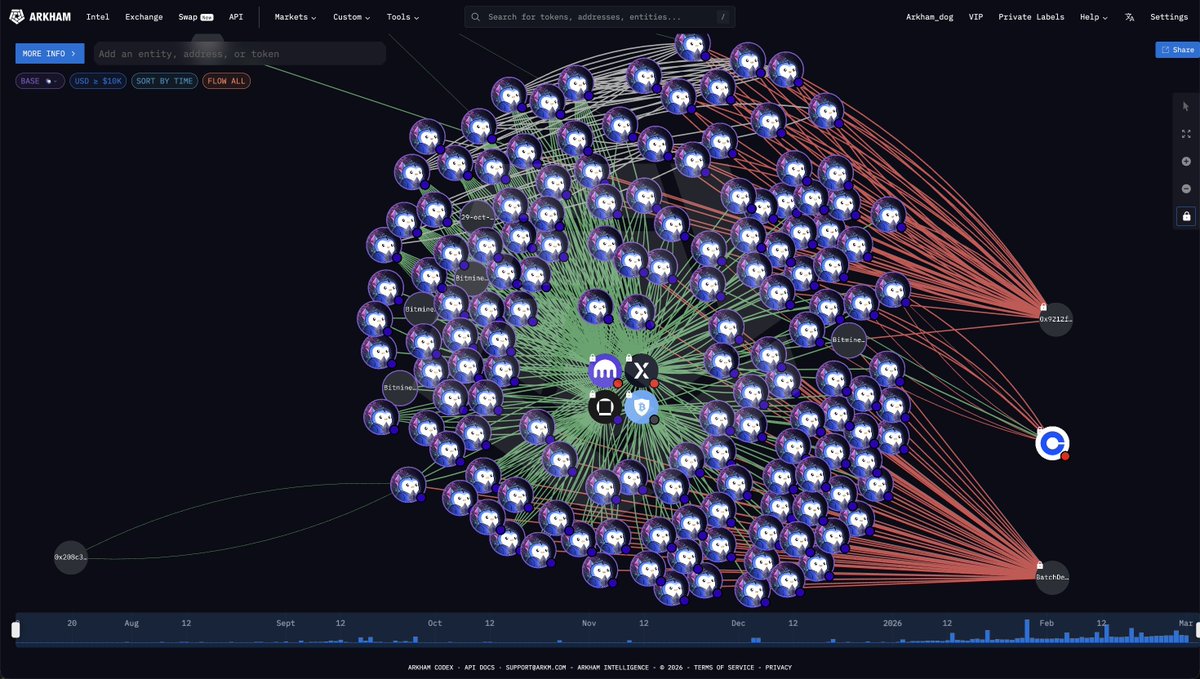Click the MORE INFO button
The height and width of the screenshot is (679, 1200).
point(50,53)
